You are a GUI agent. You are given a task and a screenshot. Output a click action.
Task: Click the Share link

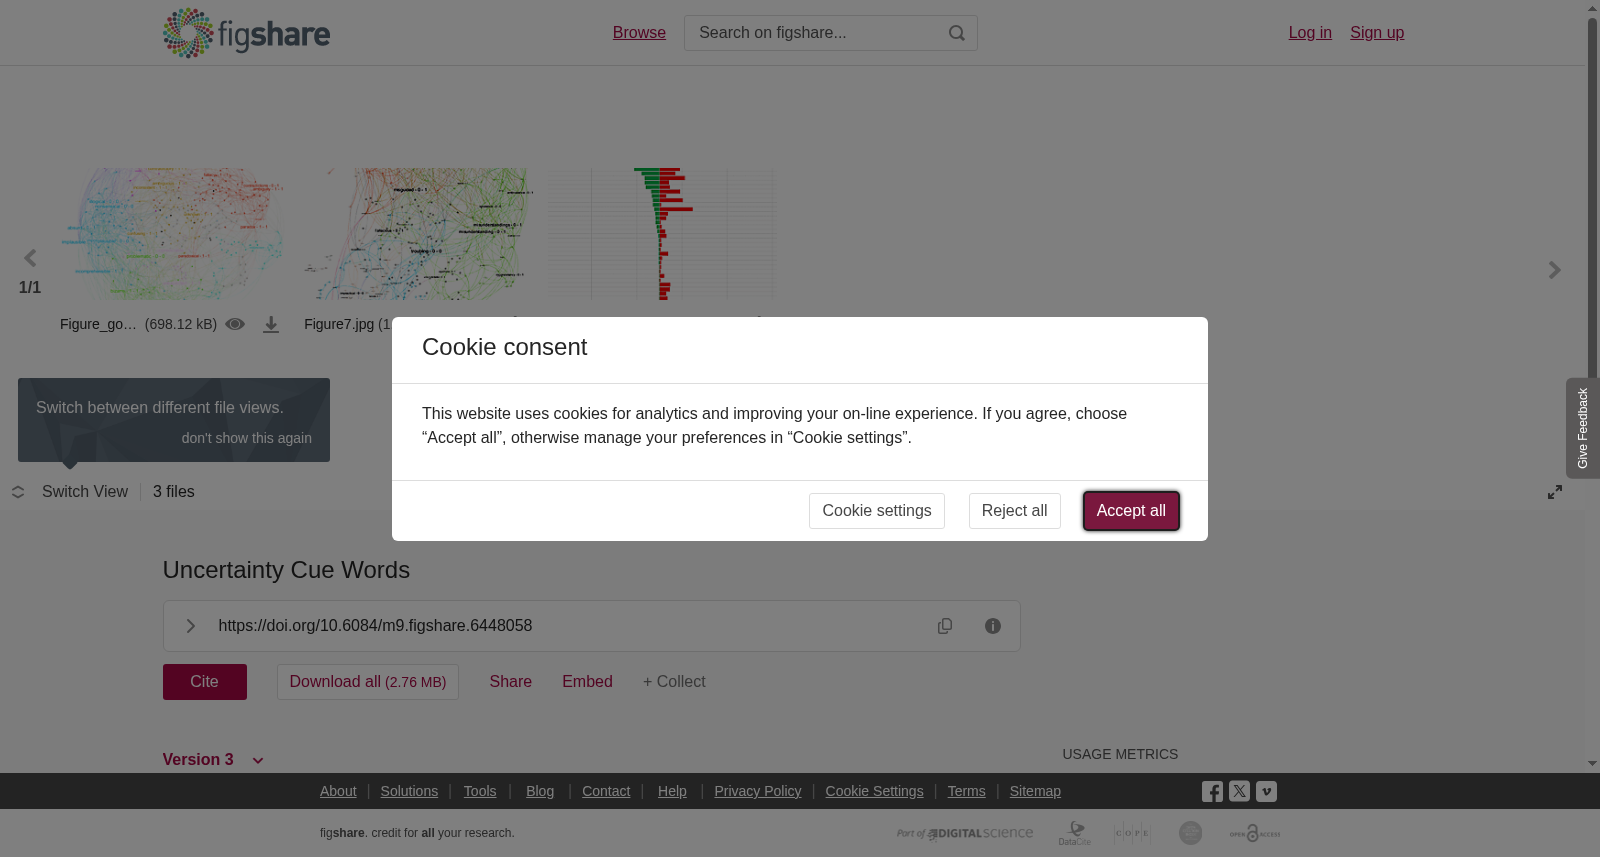click(x=511, y=682)
